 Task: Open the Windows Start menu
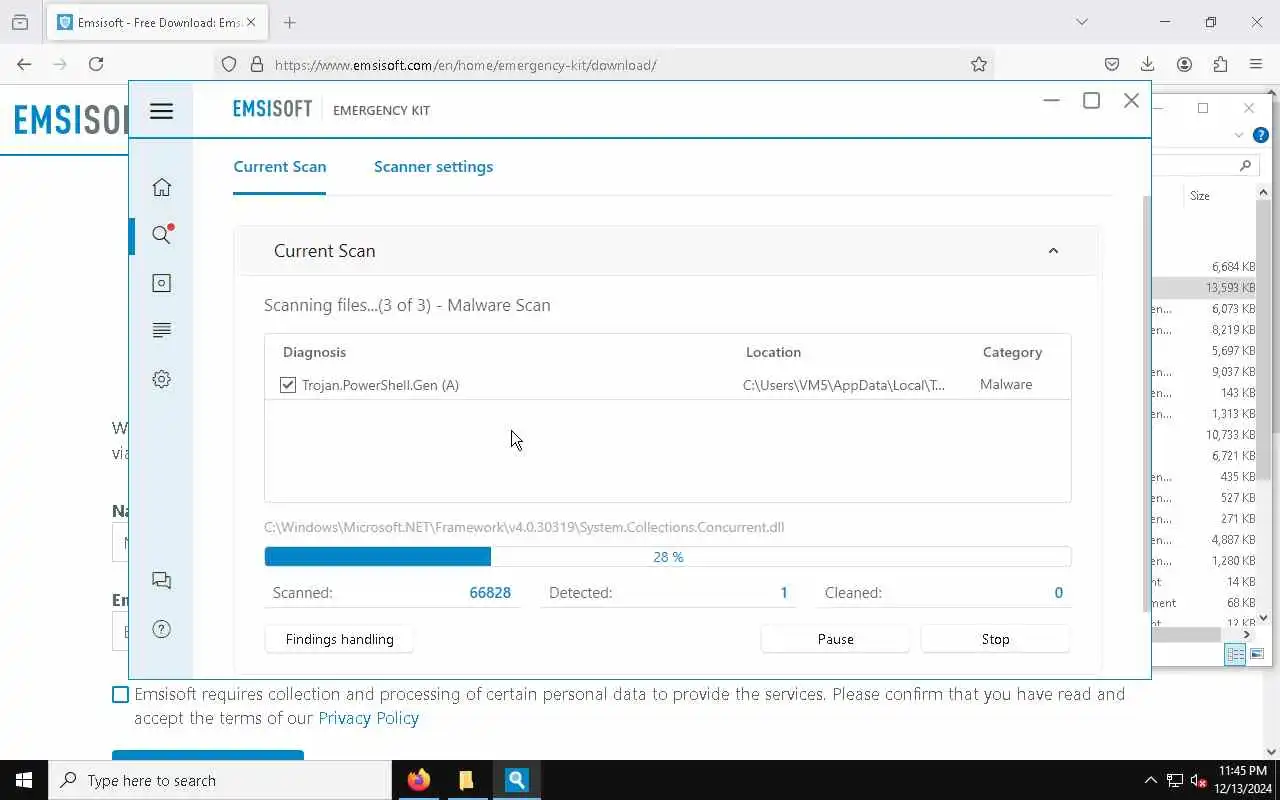(x=24, y=780)
